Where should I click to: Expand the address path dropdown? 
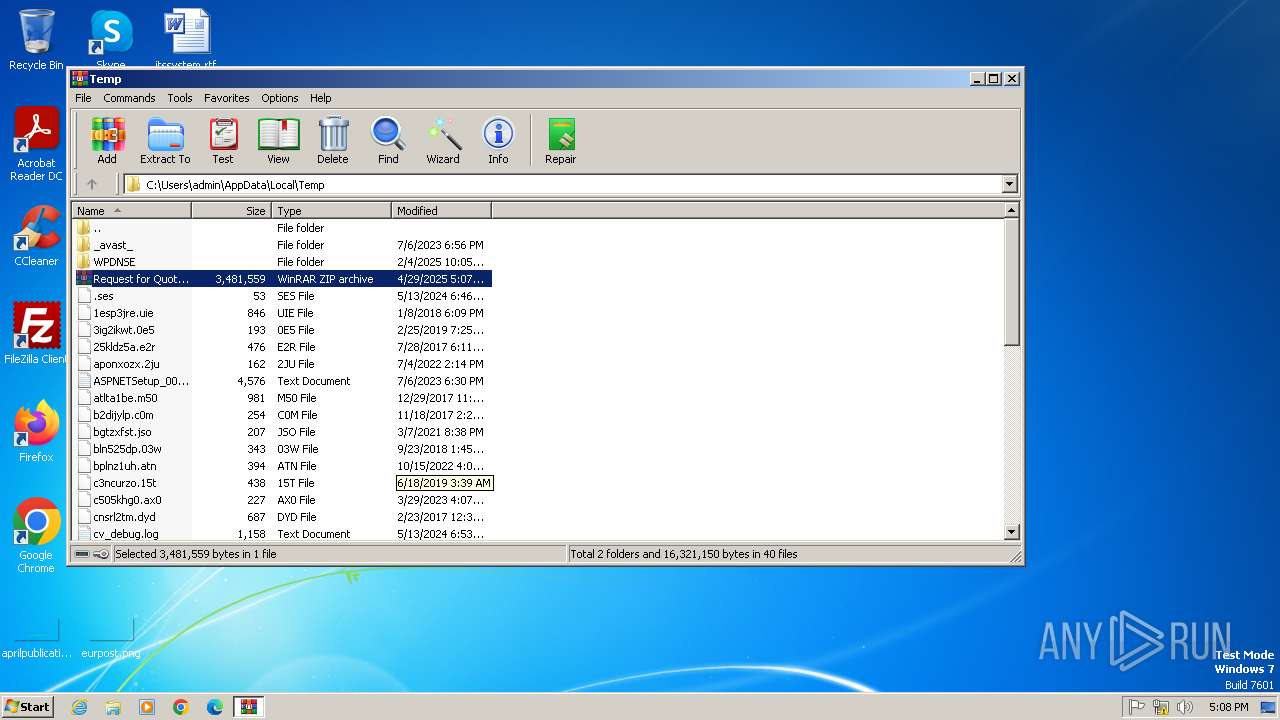pos(1009,184)
